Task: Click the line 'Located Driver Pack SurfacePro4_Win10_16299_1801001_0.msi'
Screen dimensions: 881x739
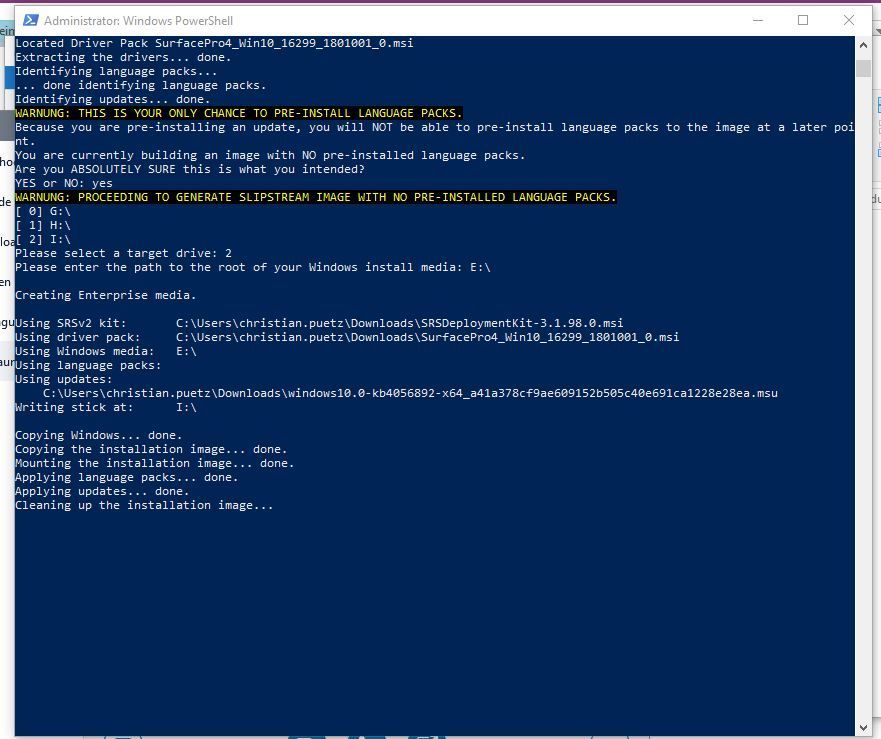Action: click(214, 43)
